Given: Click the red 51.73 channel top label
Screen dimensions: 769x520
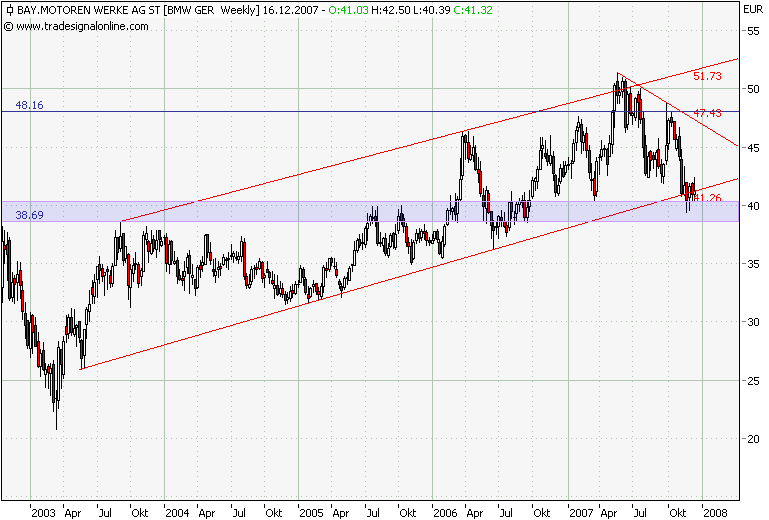Looking at the screenshot, I should click(x=708, y=76).
